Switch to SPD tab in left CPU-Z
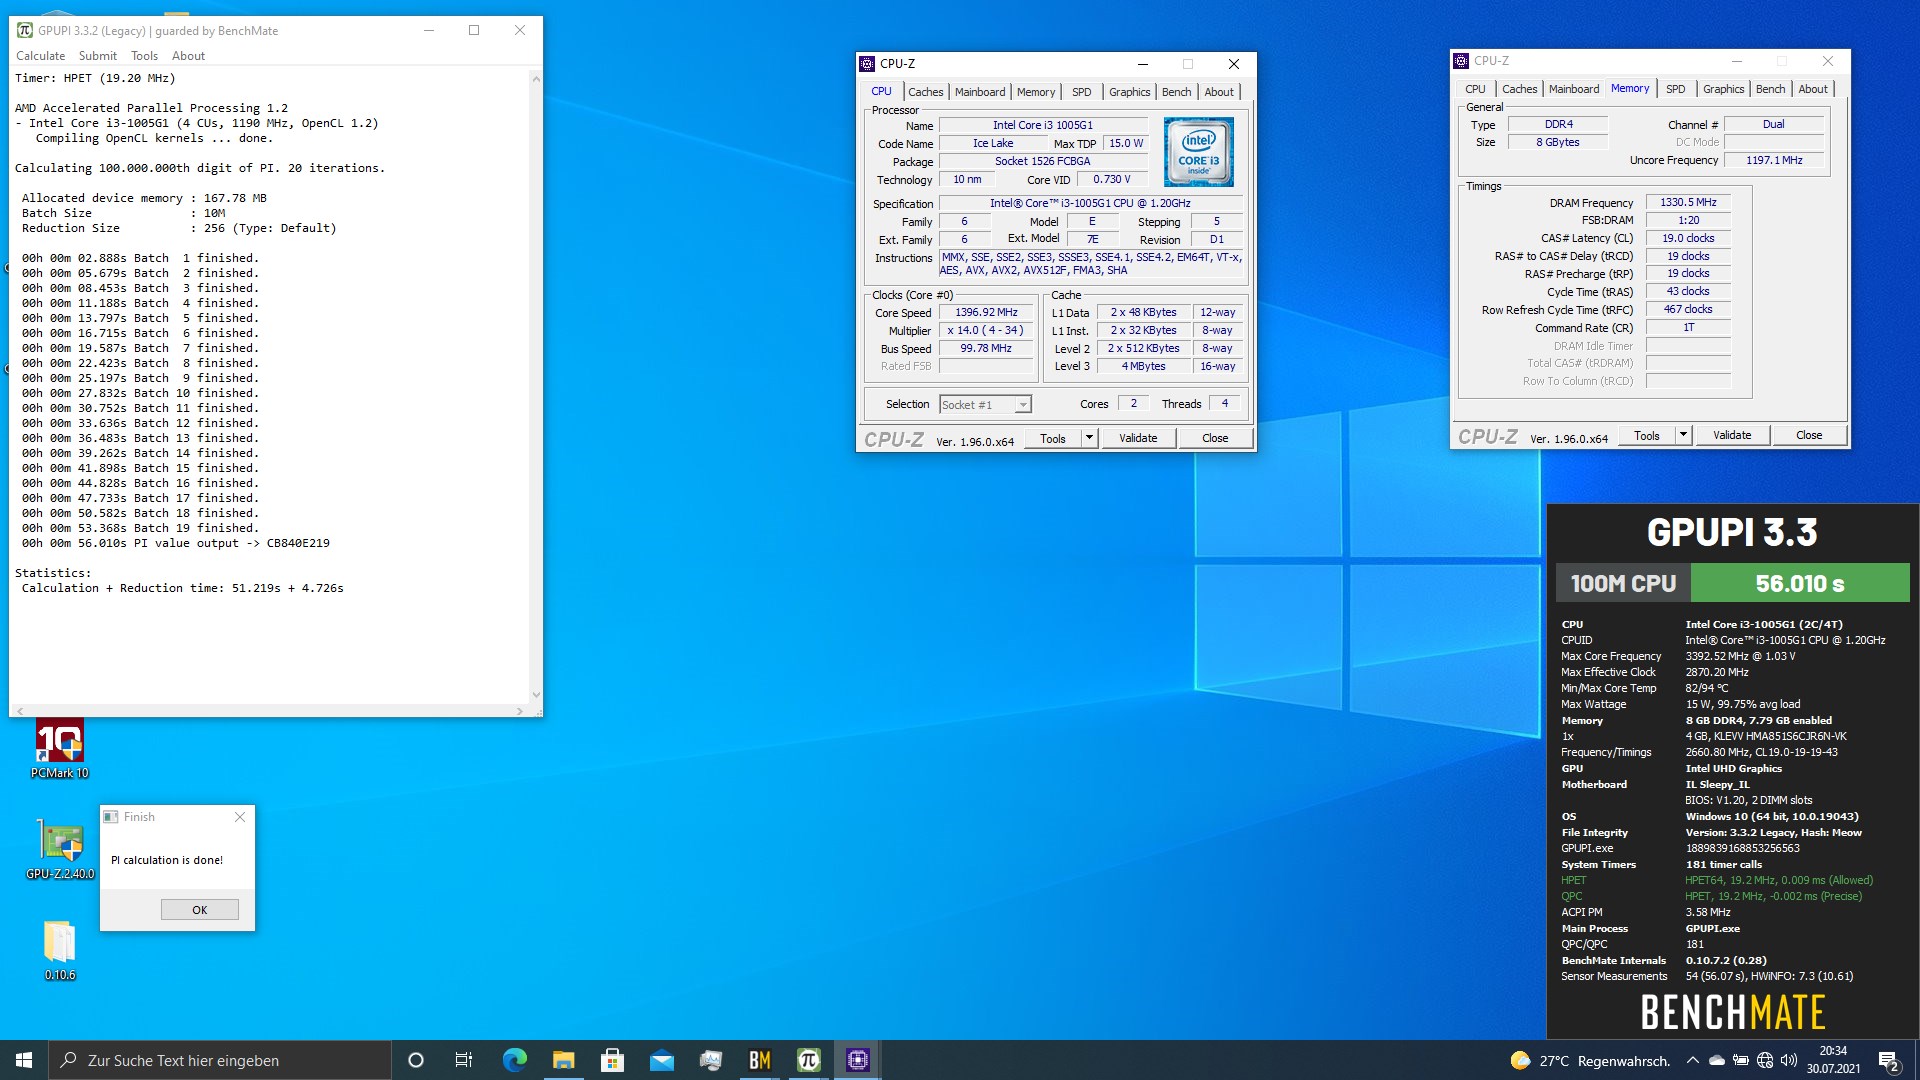The height and width of the screenshot is (1080, 1920). click(1082, 92)
